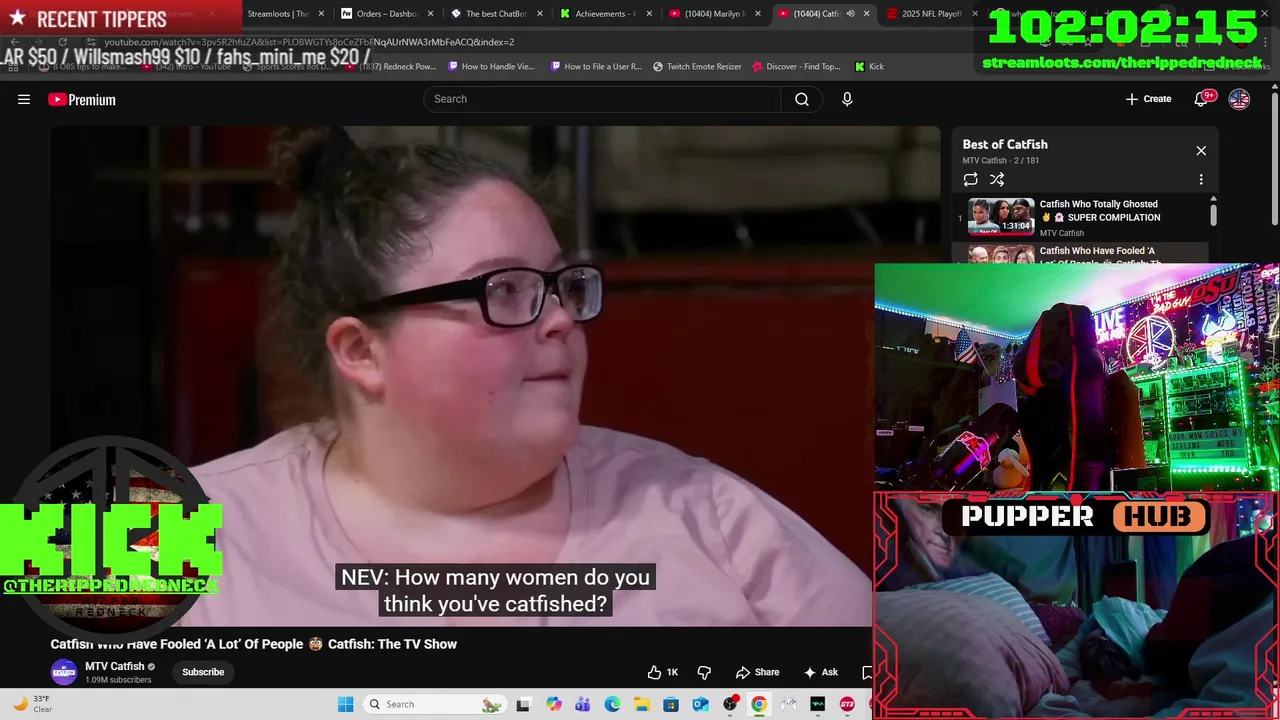The image size is (1280, 720).
Task: Go to YouTube Premium home logo
Action: click(82, 99)
